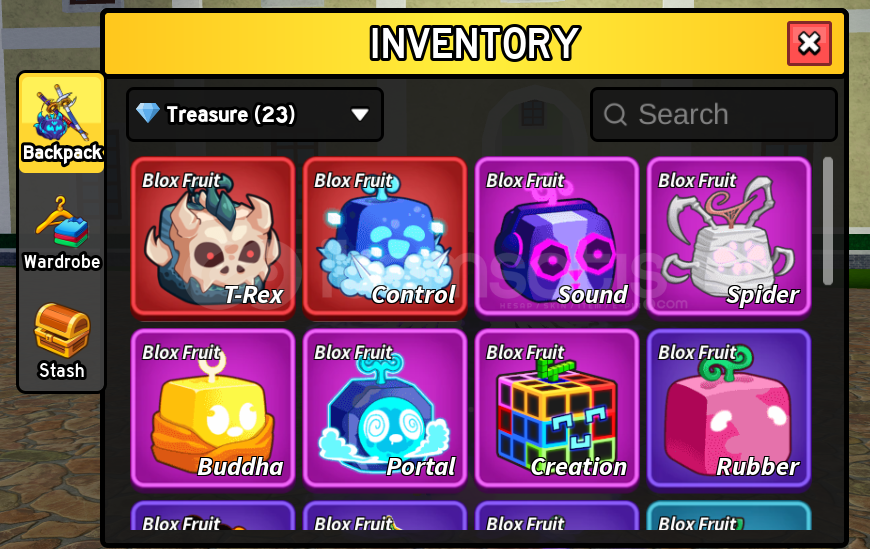This screenshot has width=870, height=549.
Task: Close the Inventory window
Action: (809, 43)
